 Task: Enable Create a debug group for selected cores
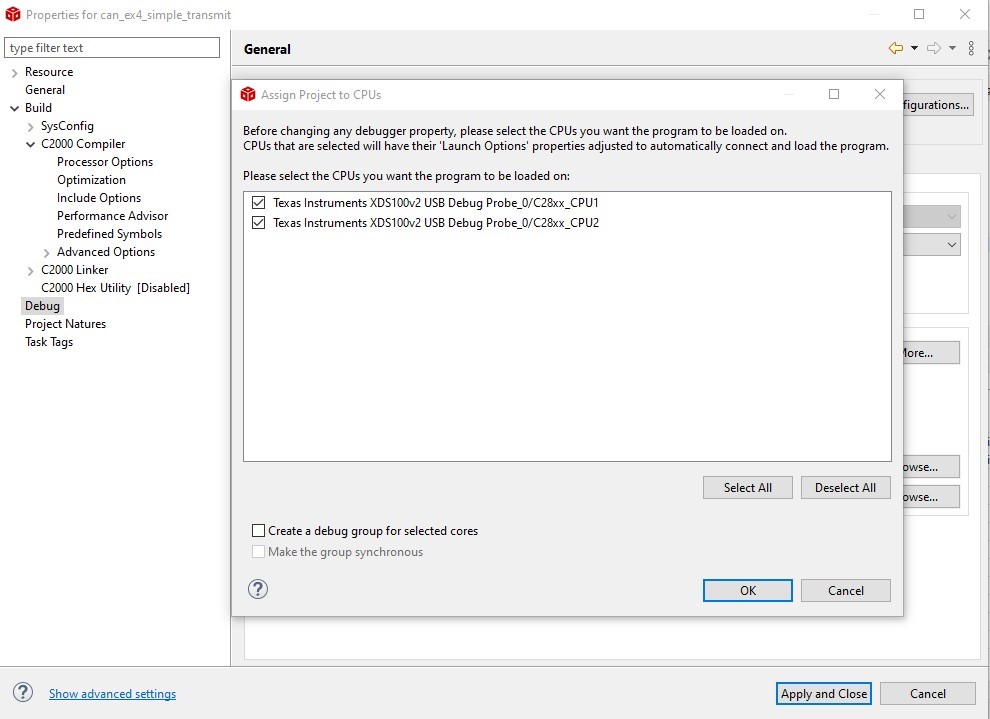click(258, 530)
